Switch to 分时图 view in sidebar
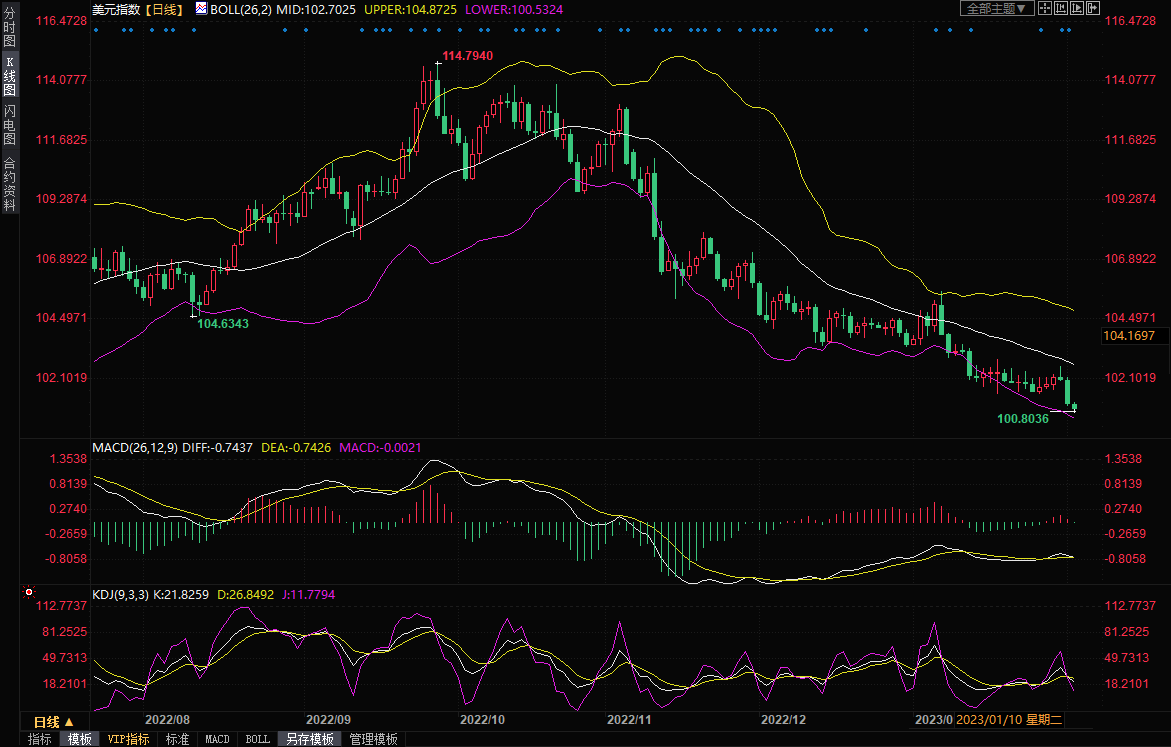The height and width of the screenshot is (747, 1171). pos(9,28)
